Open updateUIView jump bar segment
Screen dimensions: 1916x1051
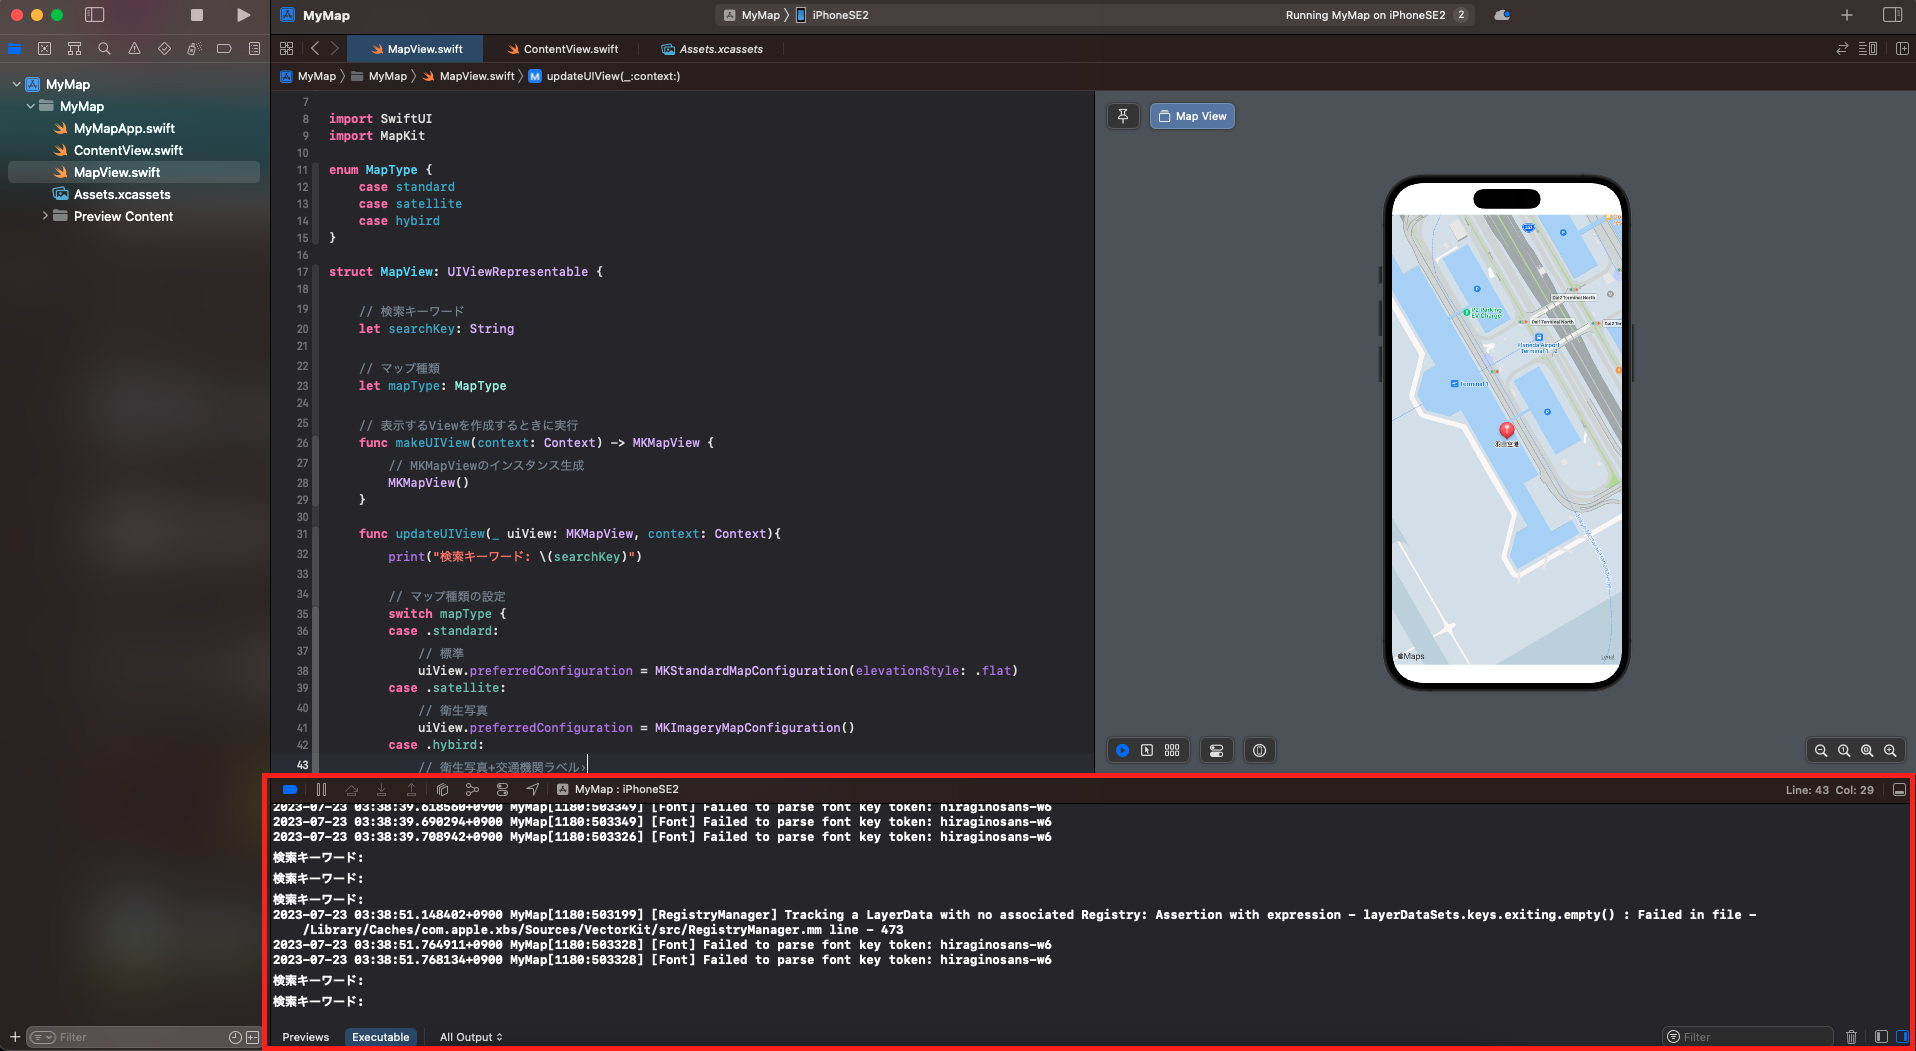click(x=604, y=76)
